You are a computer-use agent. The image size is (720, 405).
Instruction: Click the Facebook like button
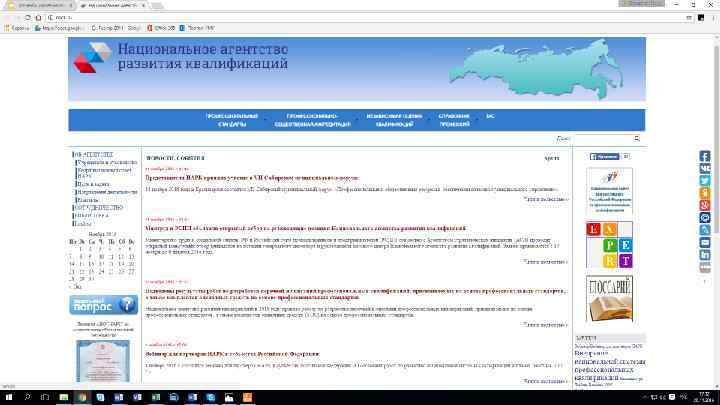point(605,157)
